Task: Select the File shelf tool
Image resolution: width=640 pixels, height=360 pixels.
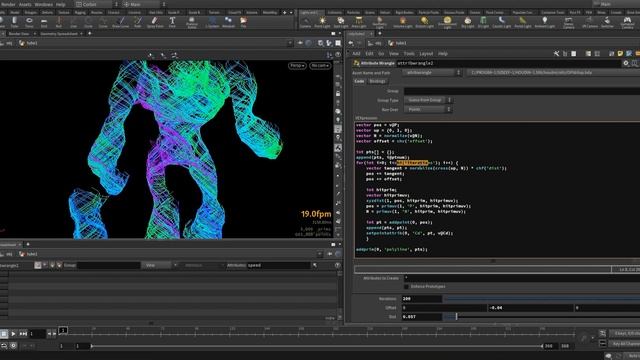Action: (243, 22)
